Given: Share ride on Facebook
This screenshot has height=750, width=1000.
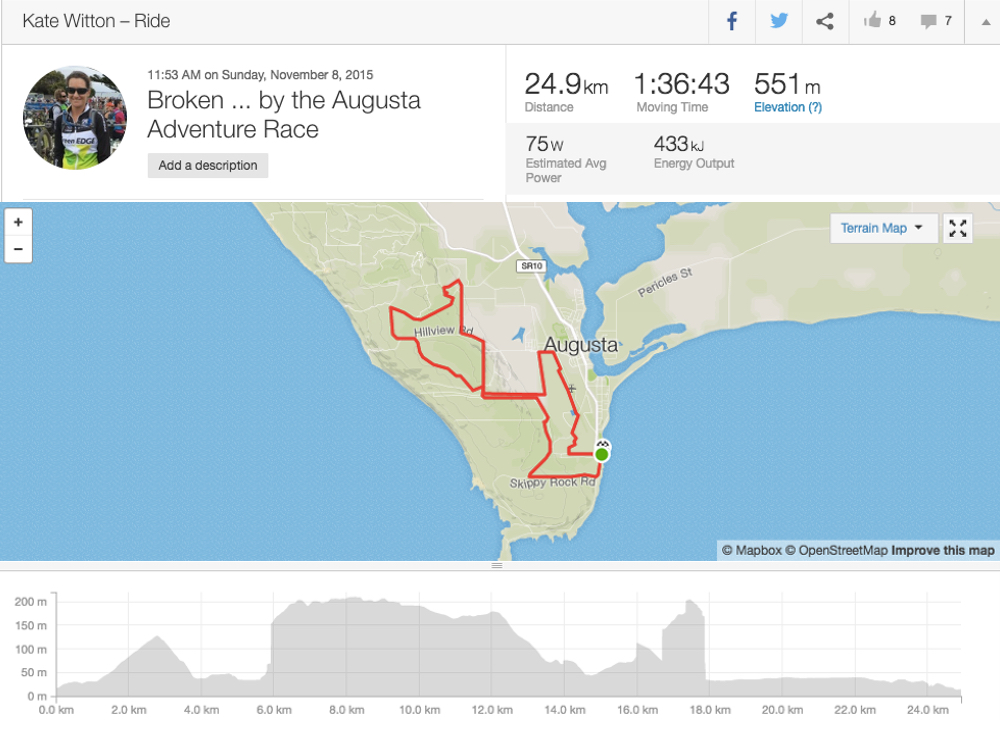Looking at the screenshot, I should 732,21.
